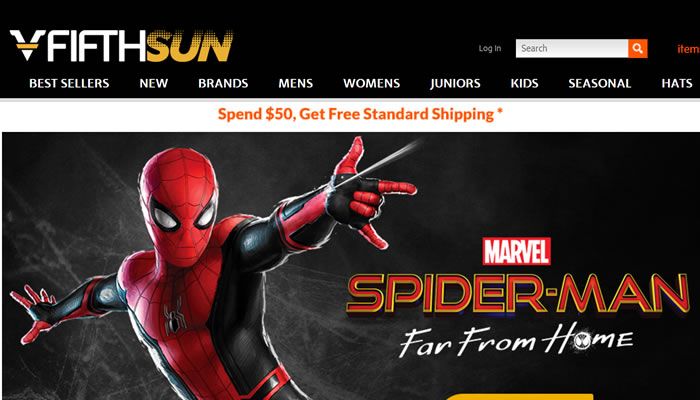Screen dimensions: 700x400
Task: Open the Log In link
Action: [490, 48]
